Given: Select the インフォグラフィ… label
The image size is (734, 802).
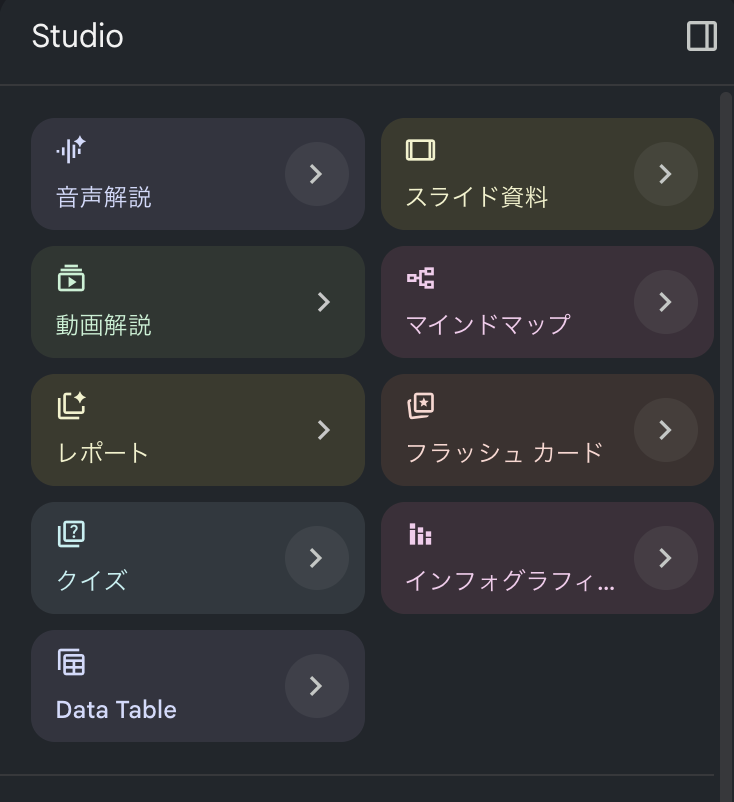Looking at the screenshot, I should pos(510,581).
